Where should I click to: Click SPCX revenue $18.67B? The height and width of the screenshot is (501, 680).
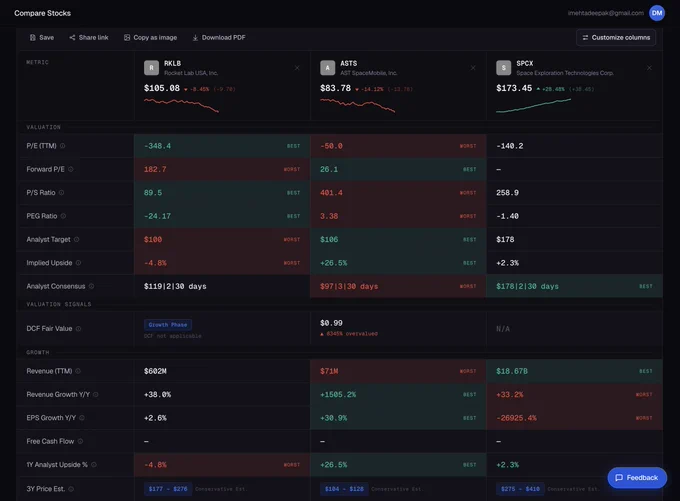tap(512, 372)
